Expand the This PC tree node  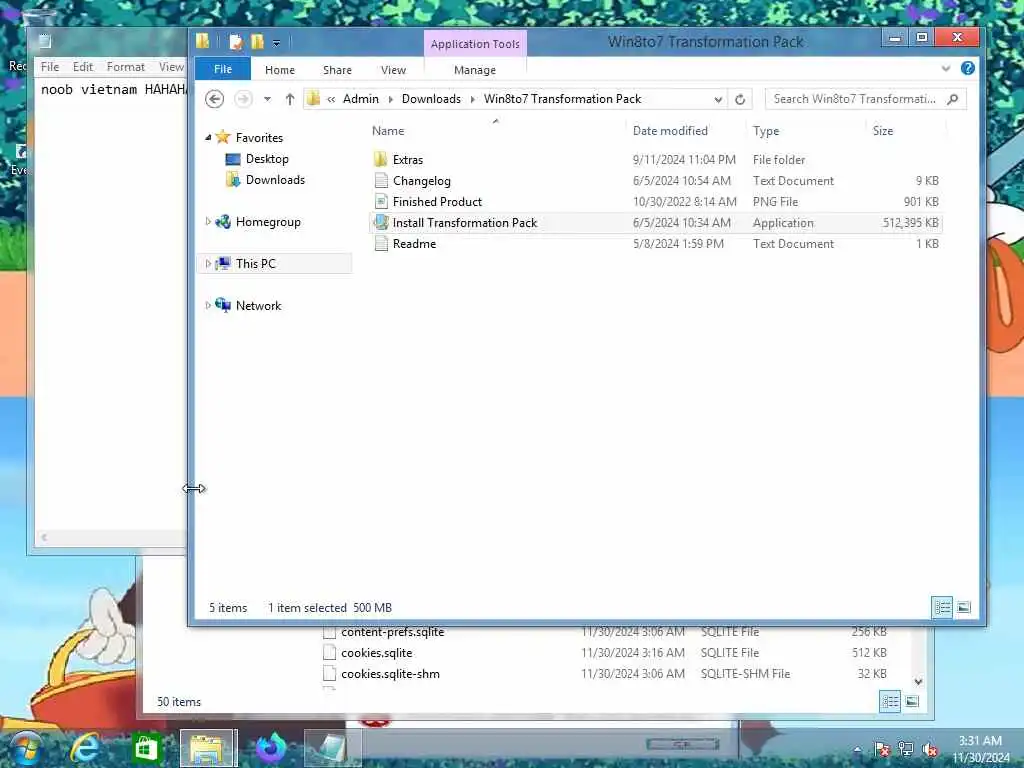pos(208,263)
